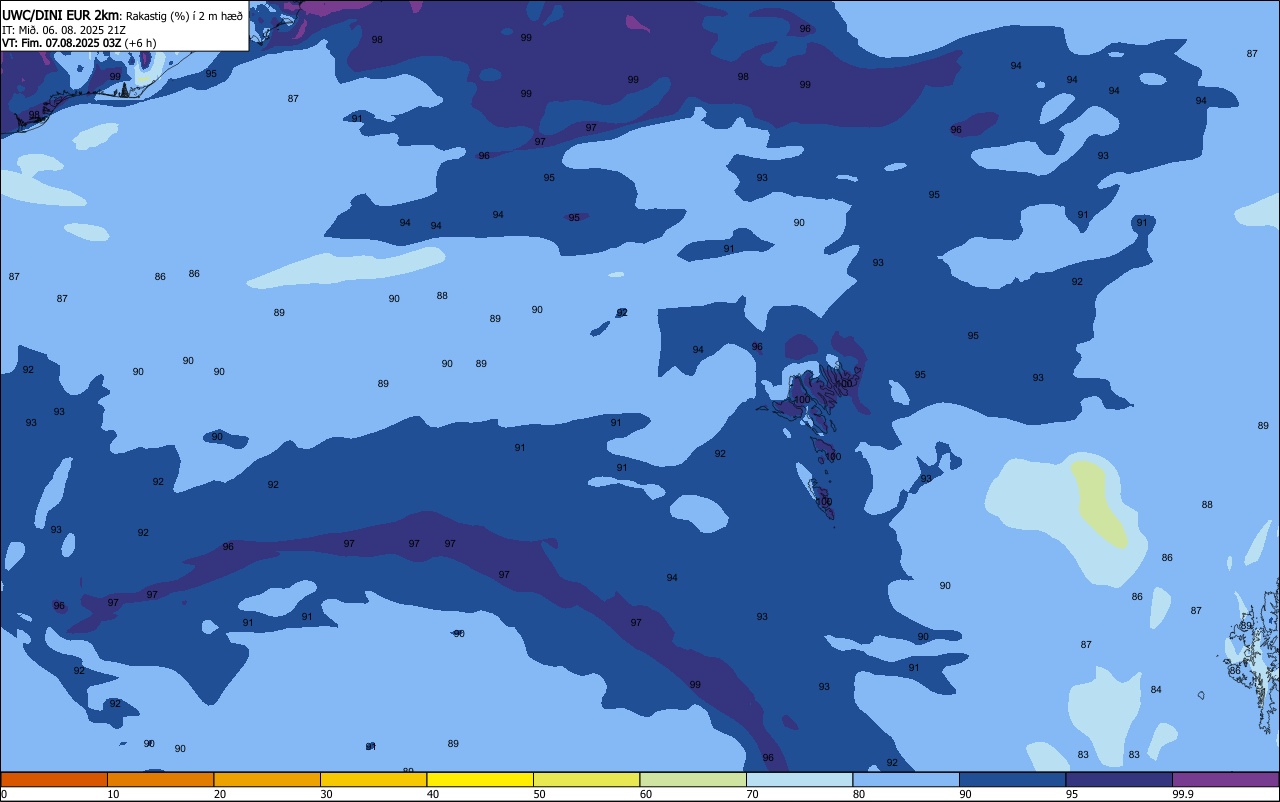Click the amber 20–30 legend swatch
1280x802 pixels.
(267, 779)
